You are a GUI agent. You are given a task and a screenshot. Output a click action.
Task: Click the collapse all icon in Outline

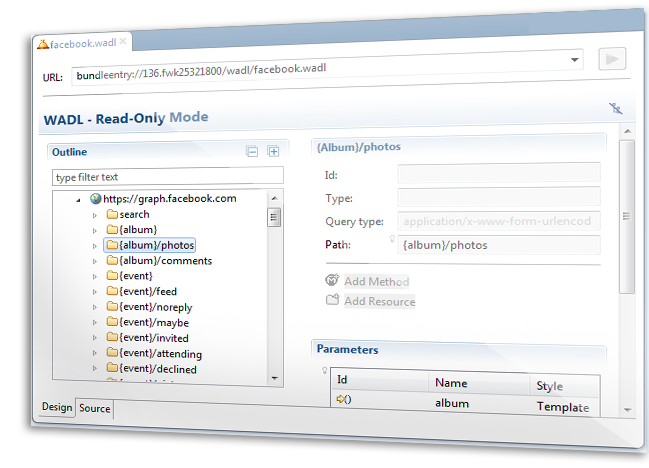pos(252,151)
